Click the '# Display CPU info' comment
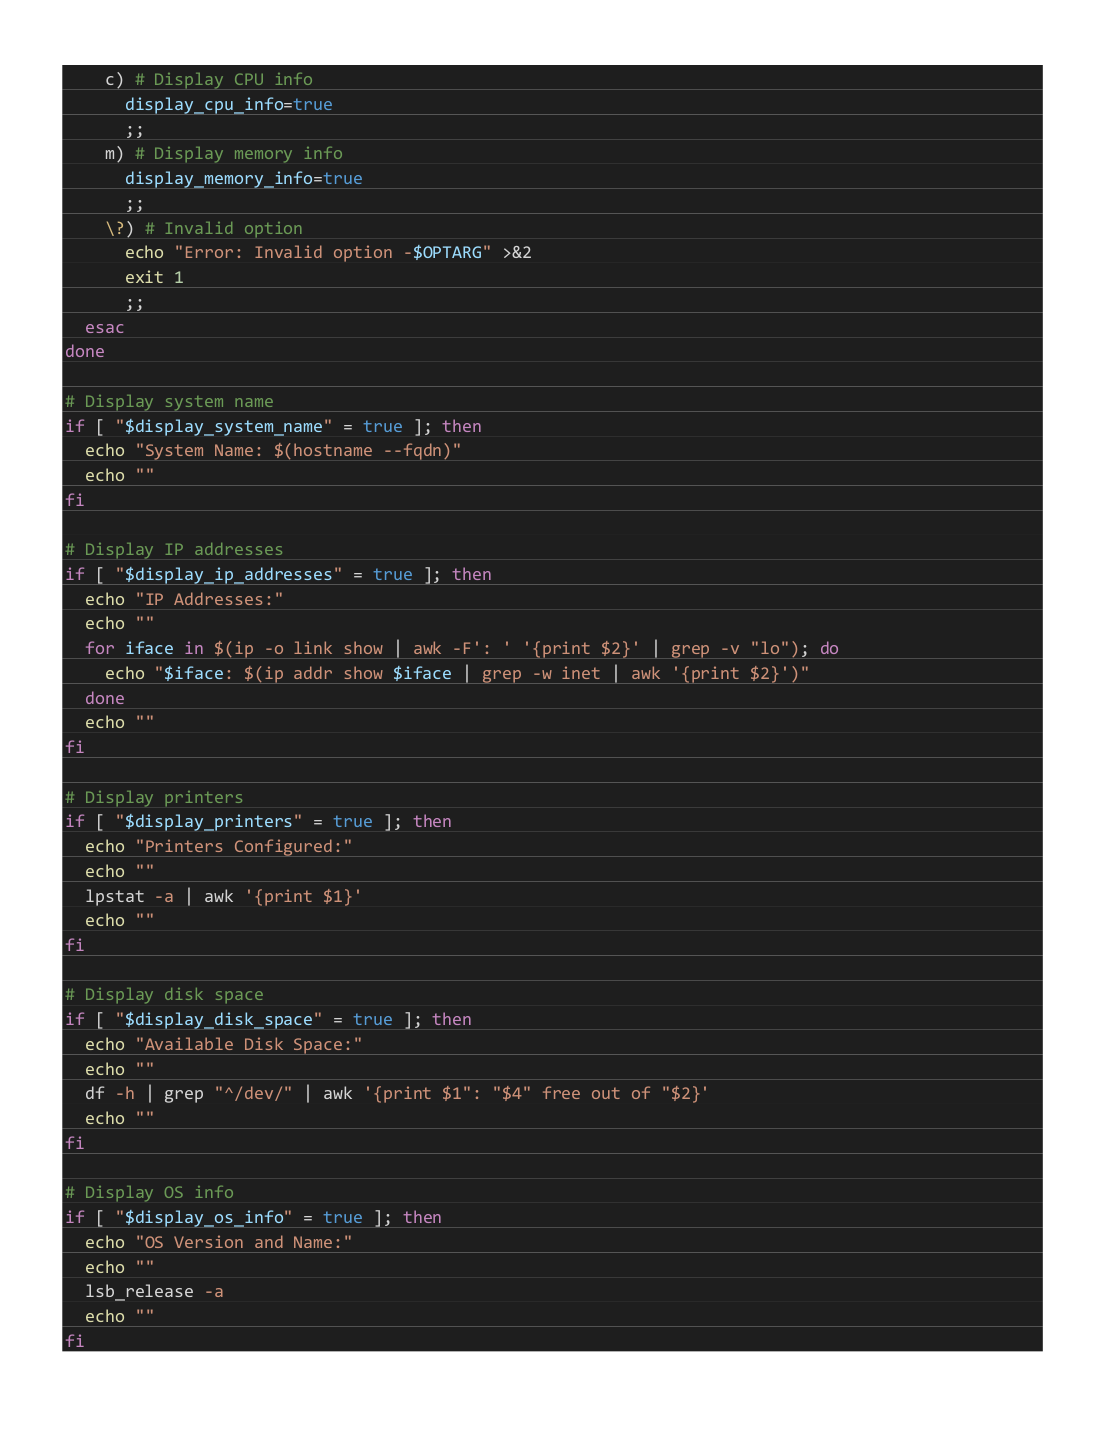 click(x=223, y=79)
